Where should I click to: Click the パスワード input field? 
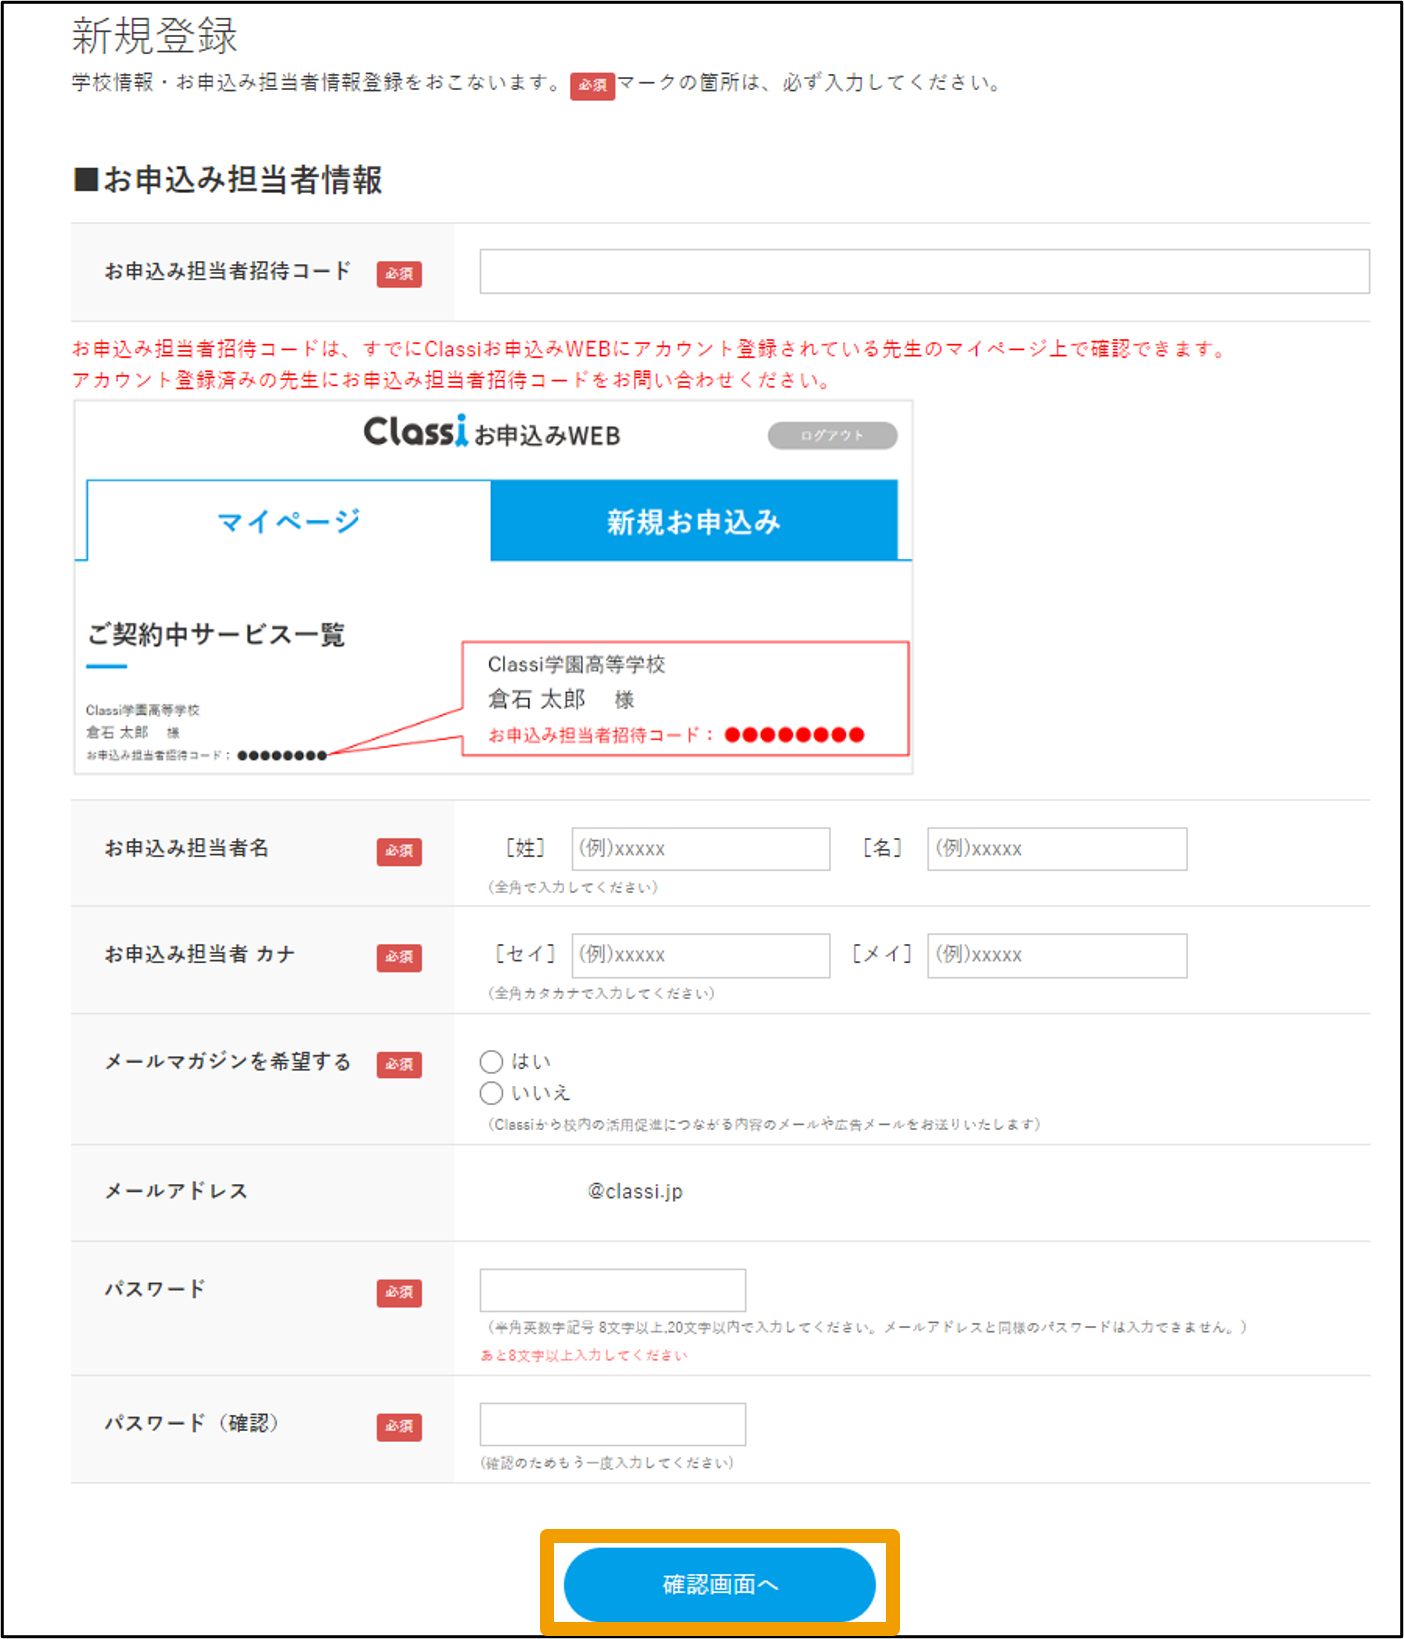tap(612, 1290)
